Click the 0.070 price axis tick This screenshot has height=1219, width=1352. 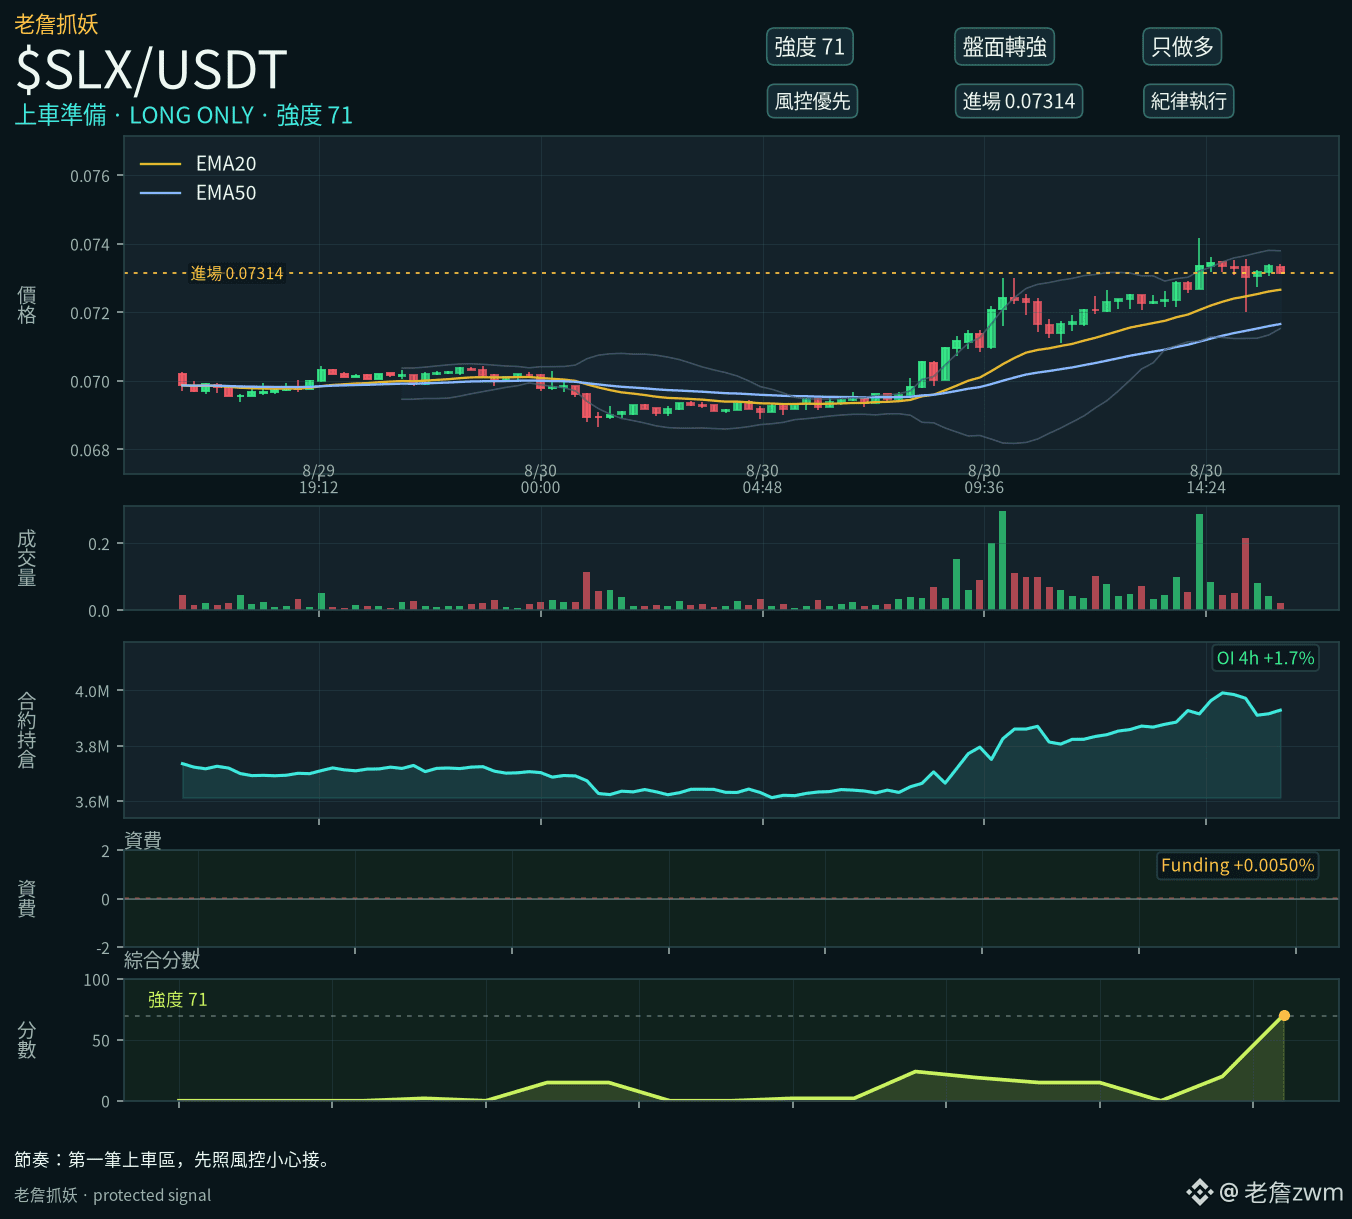pos(90,382)
